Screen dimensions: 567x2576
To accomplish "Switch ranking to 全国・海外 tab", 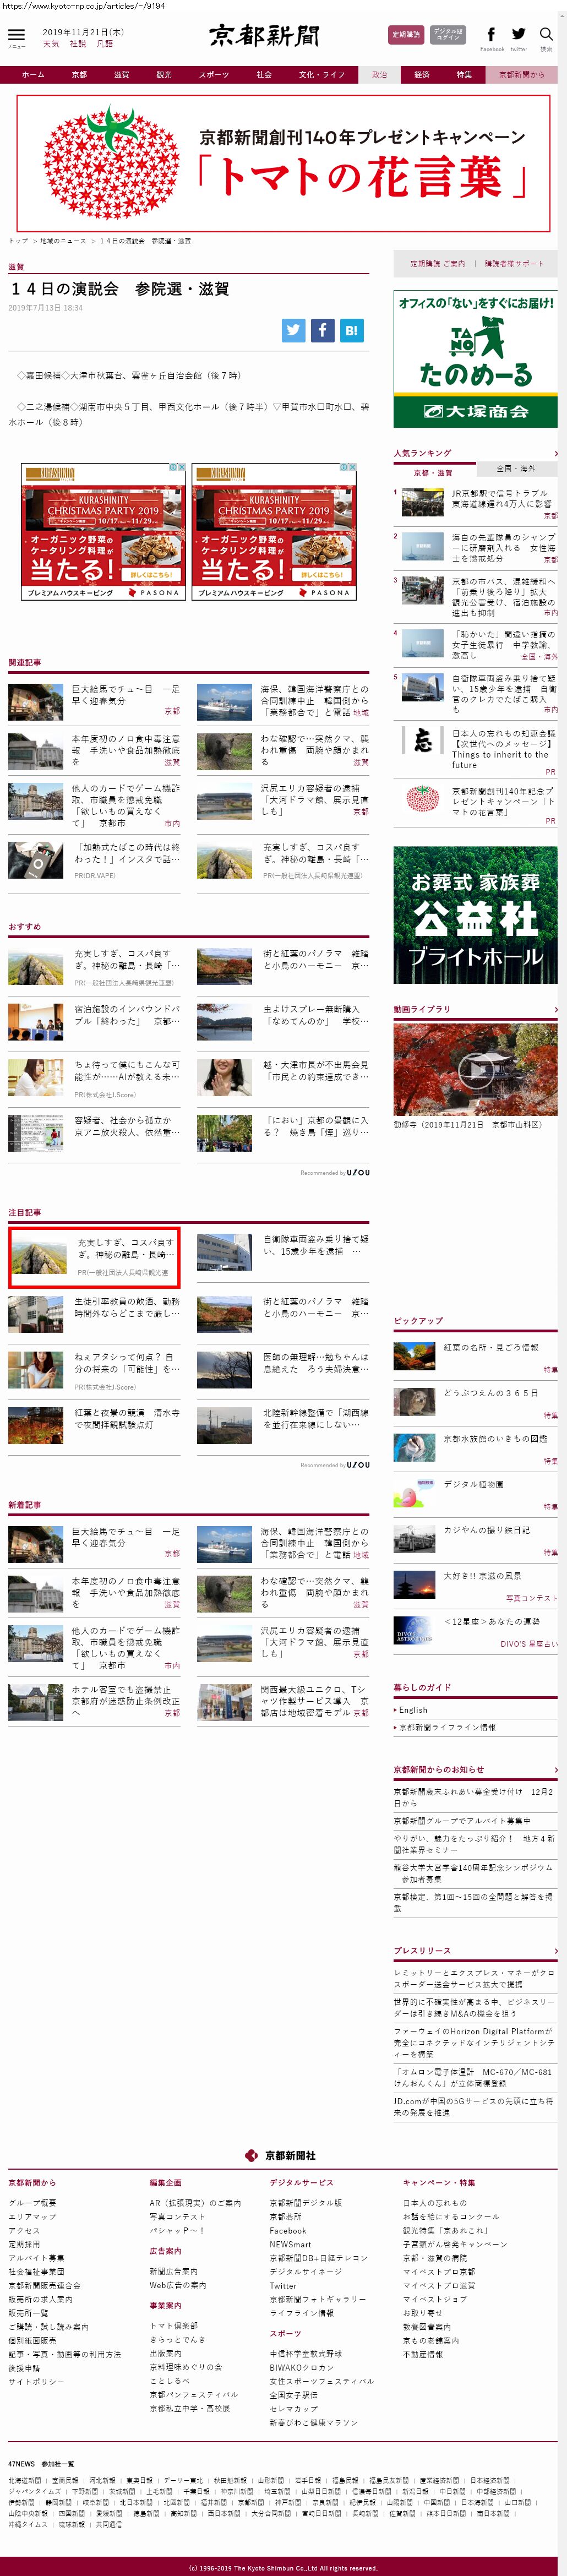I will pyautogui.click(x=515, y=469).
